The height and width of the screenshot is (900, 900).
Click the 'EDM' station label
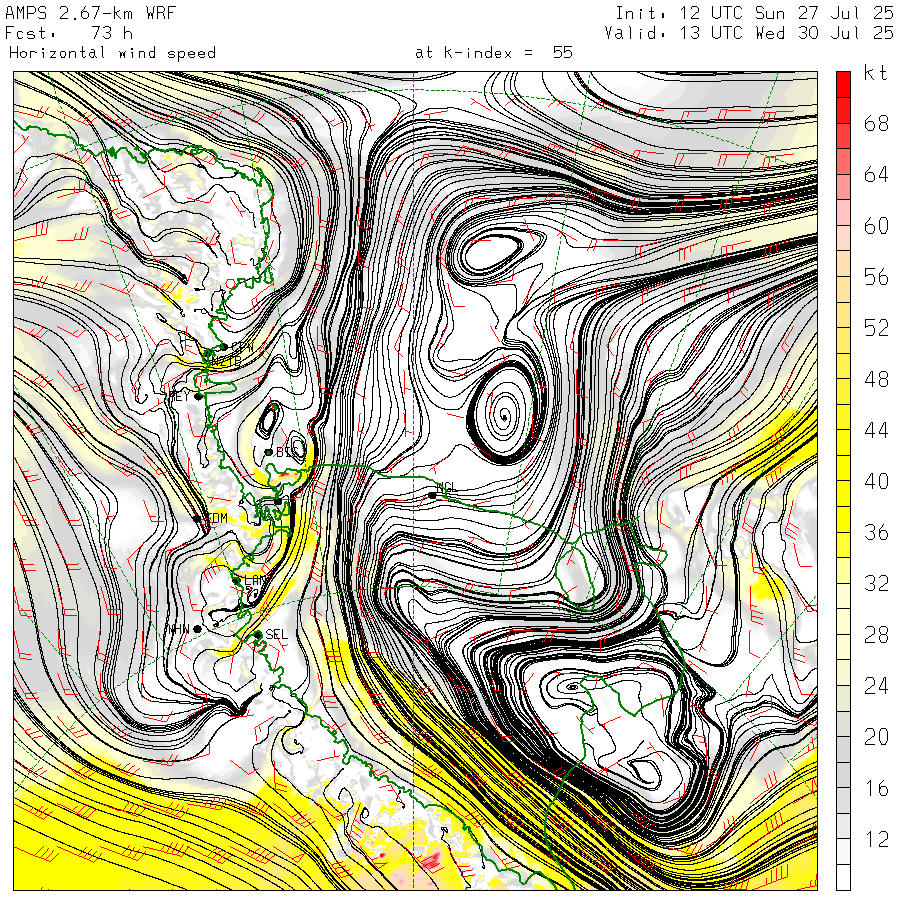(216, 518)
